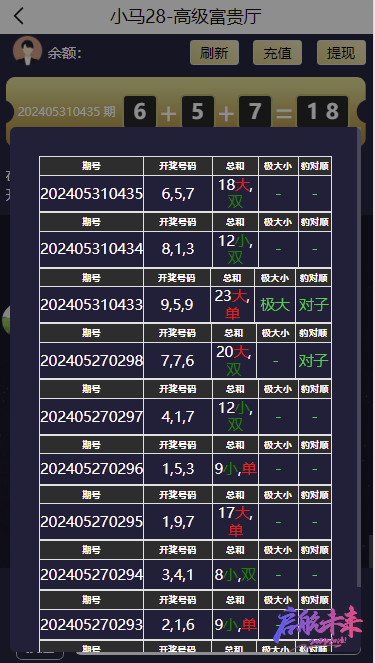Select the first drawn number 6 tile
This screenshot has height=663, width=375.
[140, 112]
